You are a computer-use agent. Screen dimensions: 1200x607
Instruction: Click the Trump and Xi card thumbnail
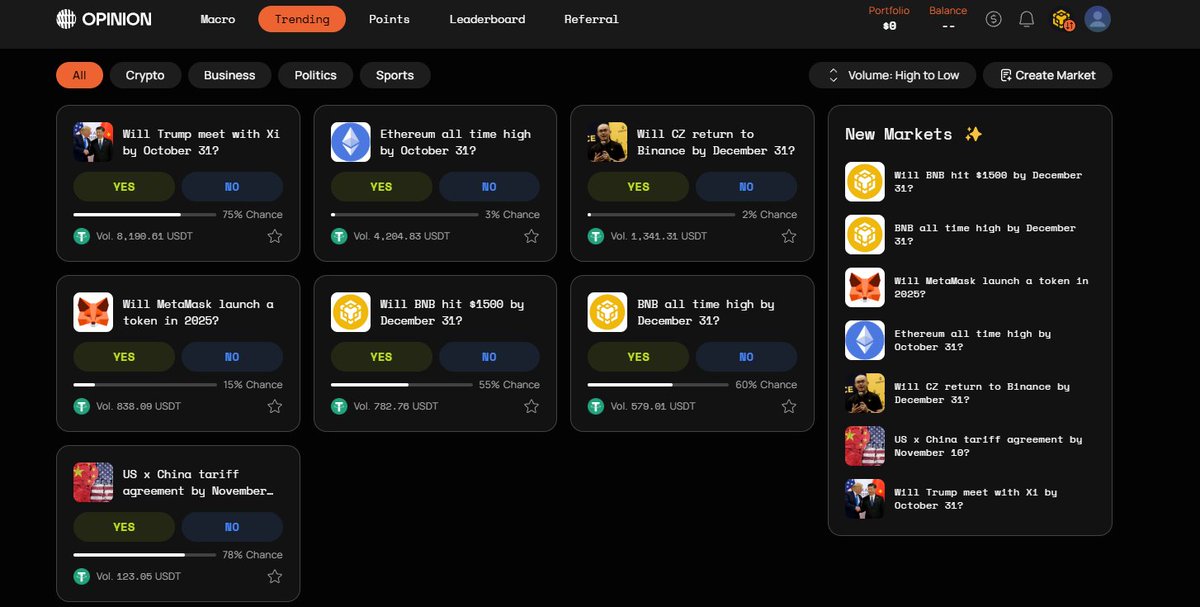coord(93,142)
